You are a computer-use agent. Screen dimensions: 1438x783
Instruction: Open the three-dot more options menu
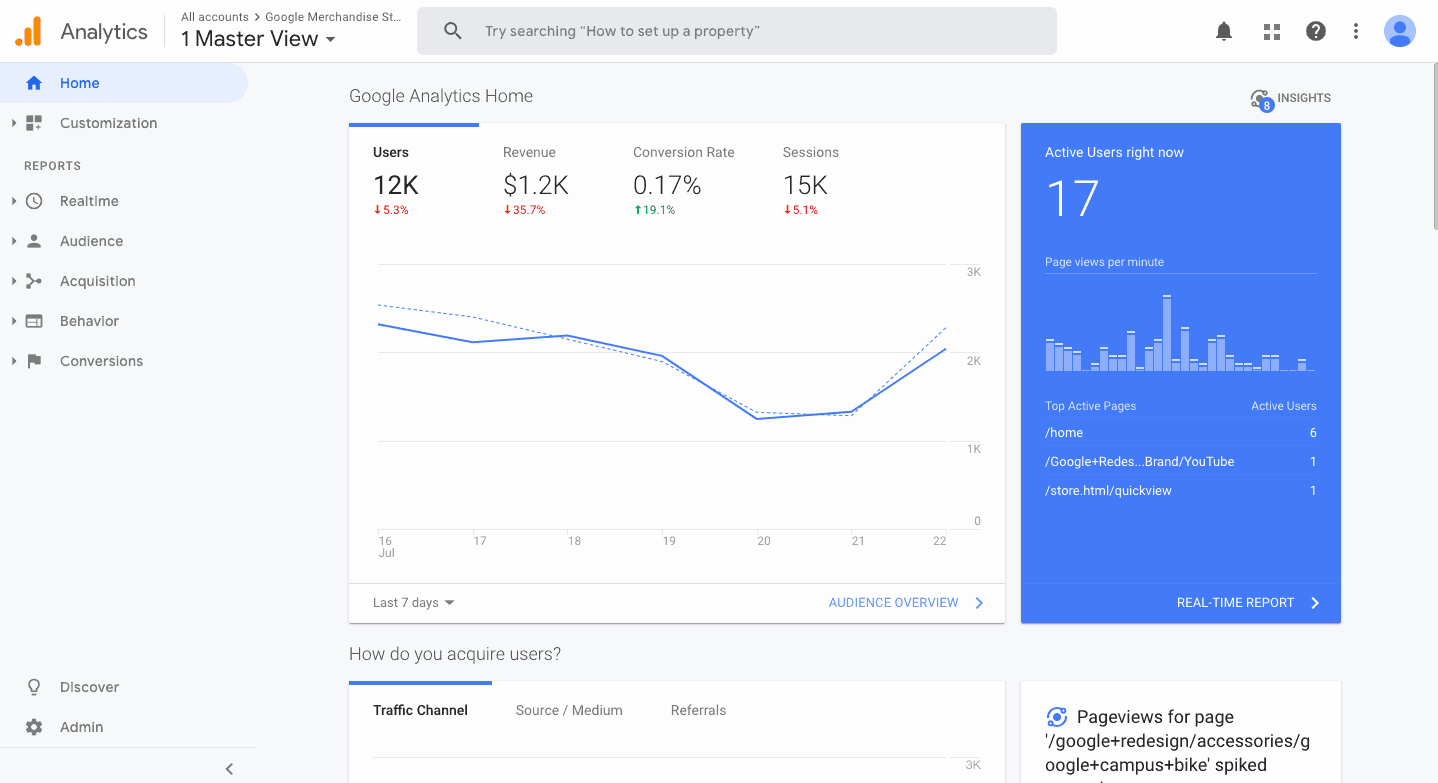(x=1356, y=32)
